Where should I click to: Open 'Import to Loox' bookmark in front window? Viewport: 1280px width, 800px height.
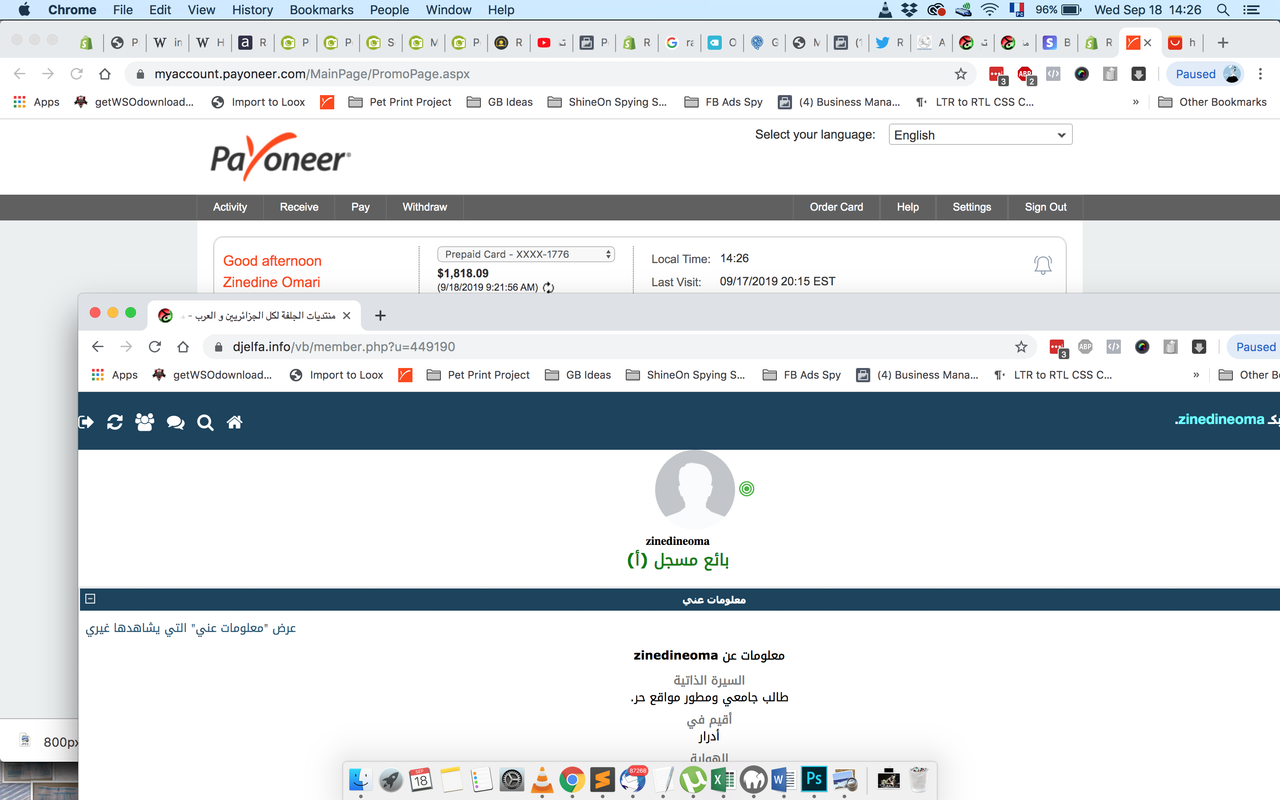(x=336, y=375)
